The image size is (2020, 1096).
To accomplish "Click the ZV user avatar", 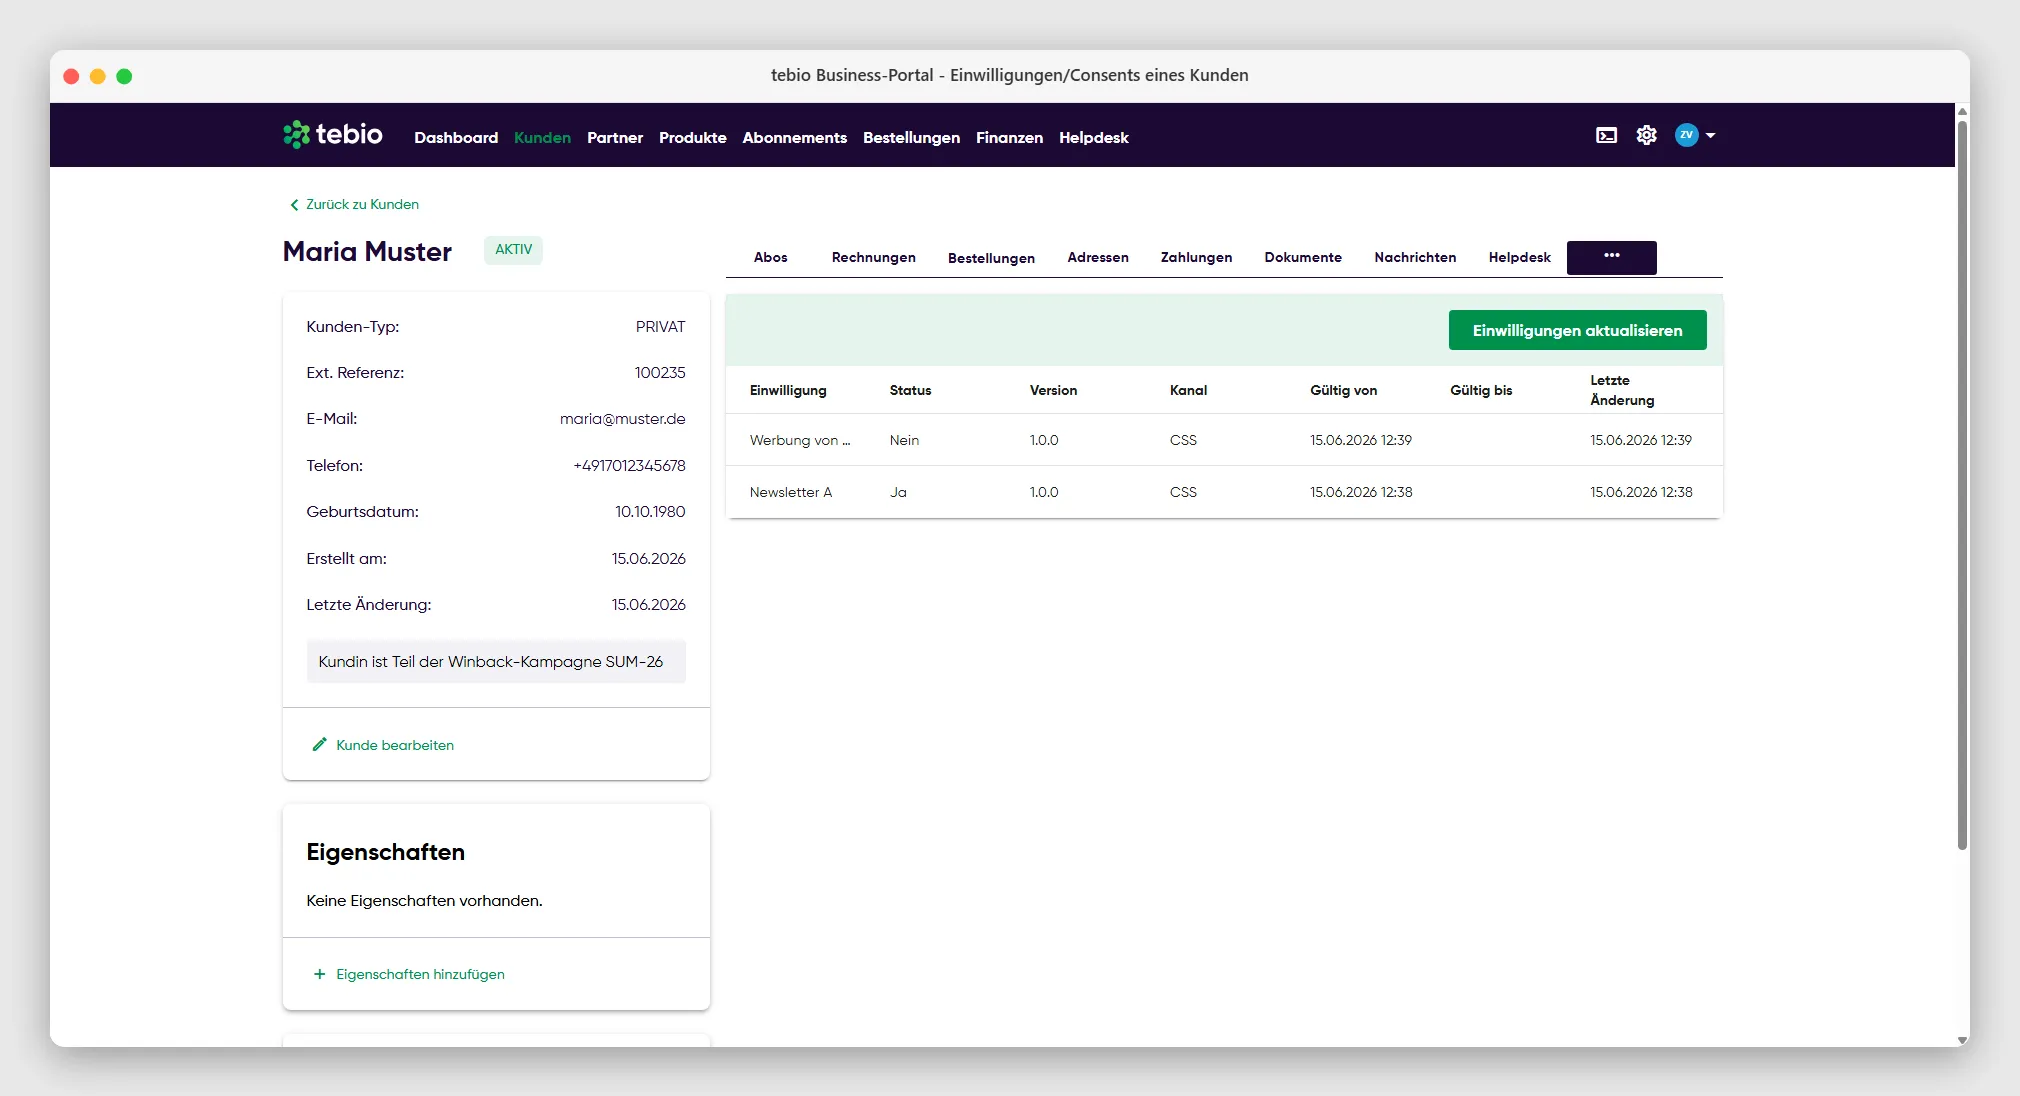I will click(1686, 135).
